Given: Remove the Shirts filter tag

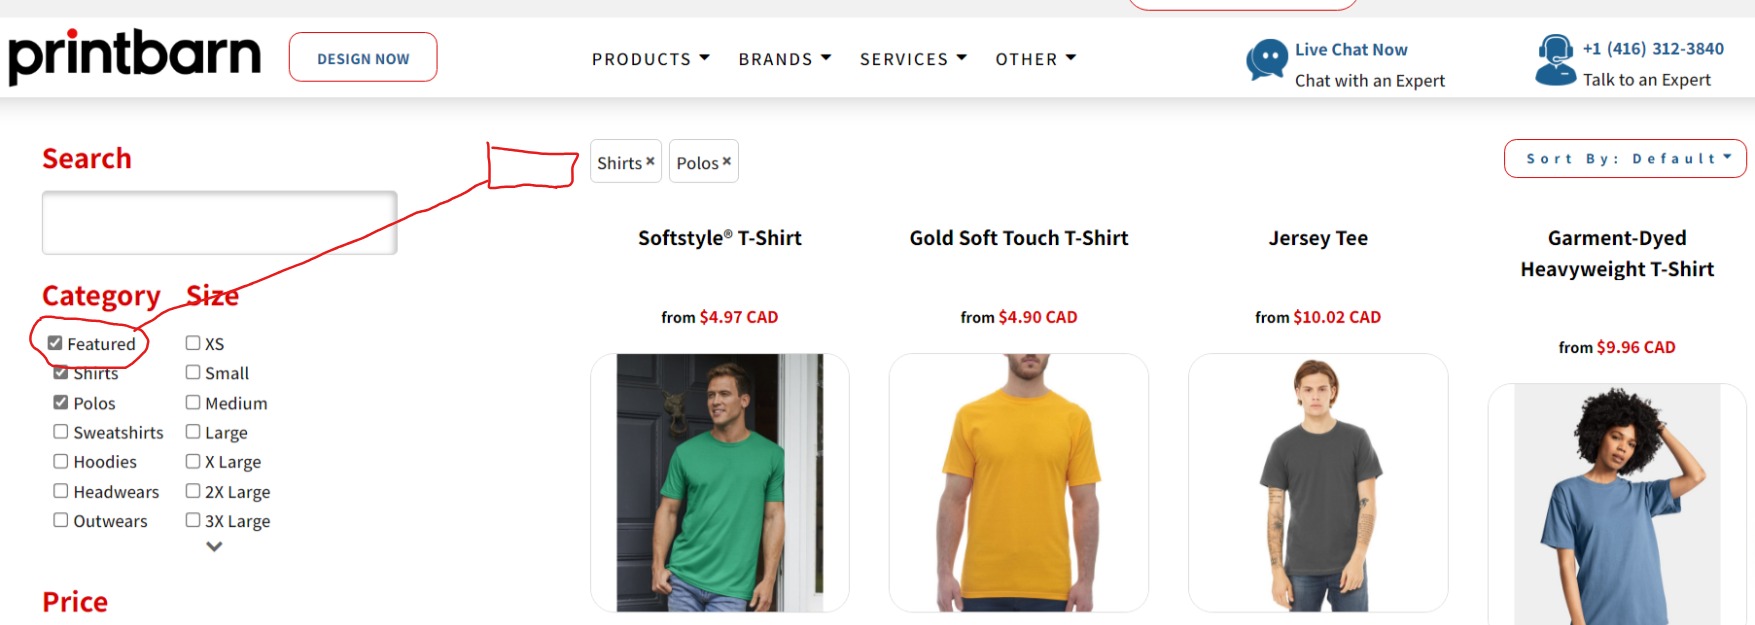Looking at the screenshot, I should (x=650, y=161).
